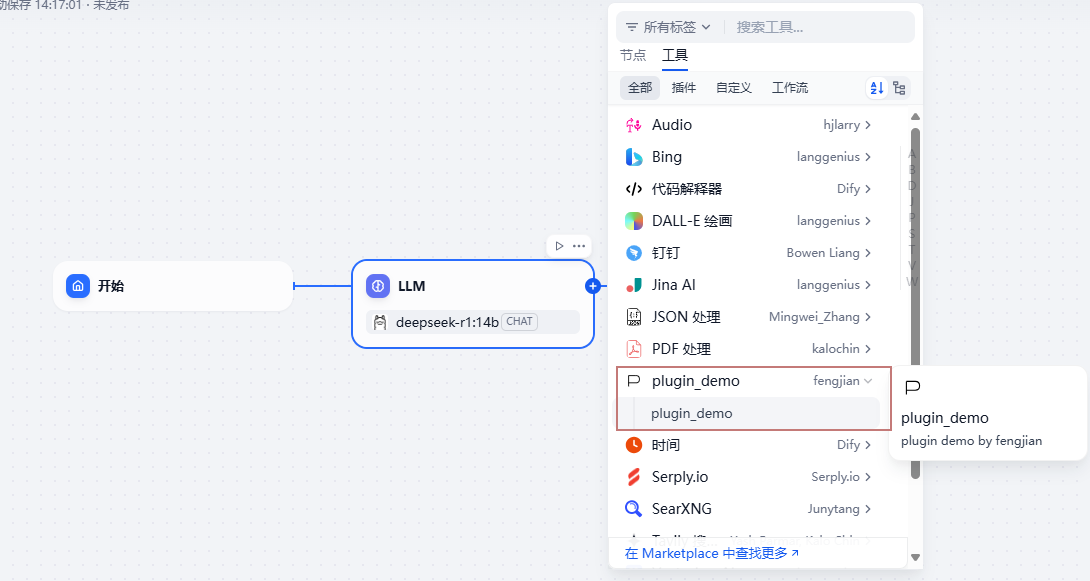Expand the DALL-E 绘画 tool group
The image size is (1090, 581).
(868, 221)
